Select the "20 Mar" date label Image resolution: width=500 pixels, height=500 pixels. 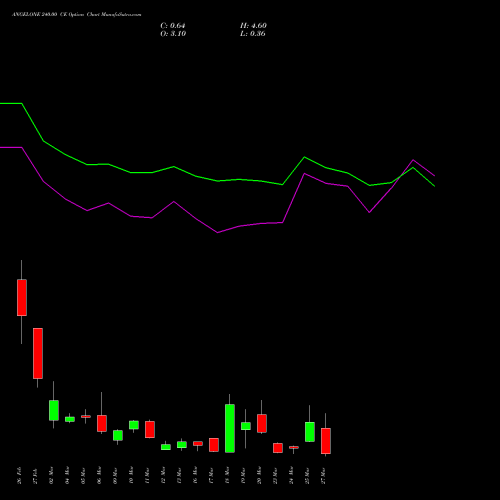(x=259, y=475)
